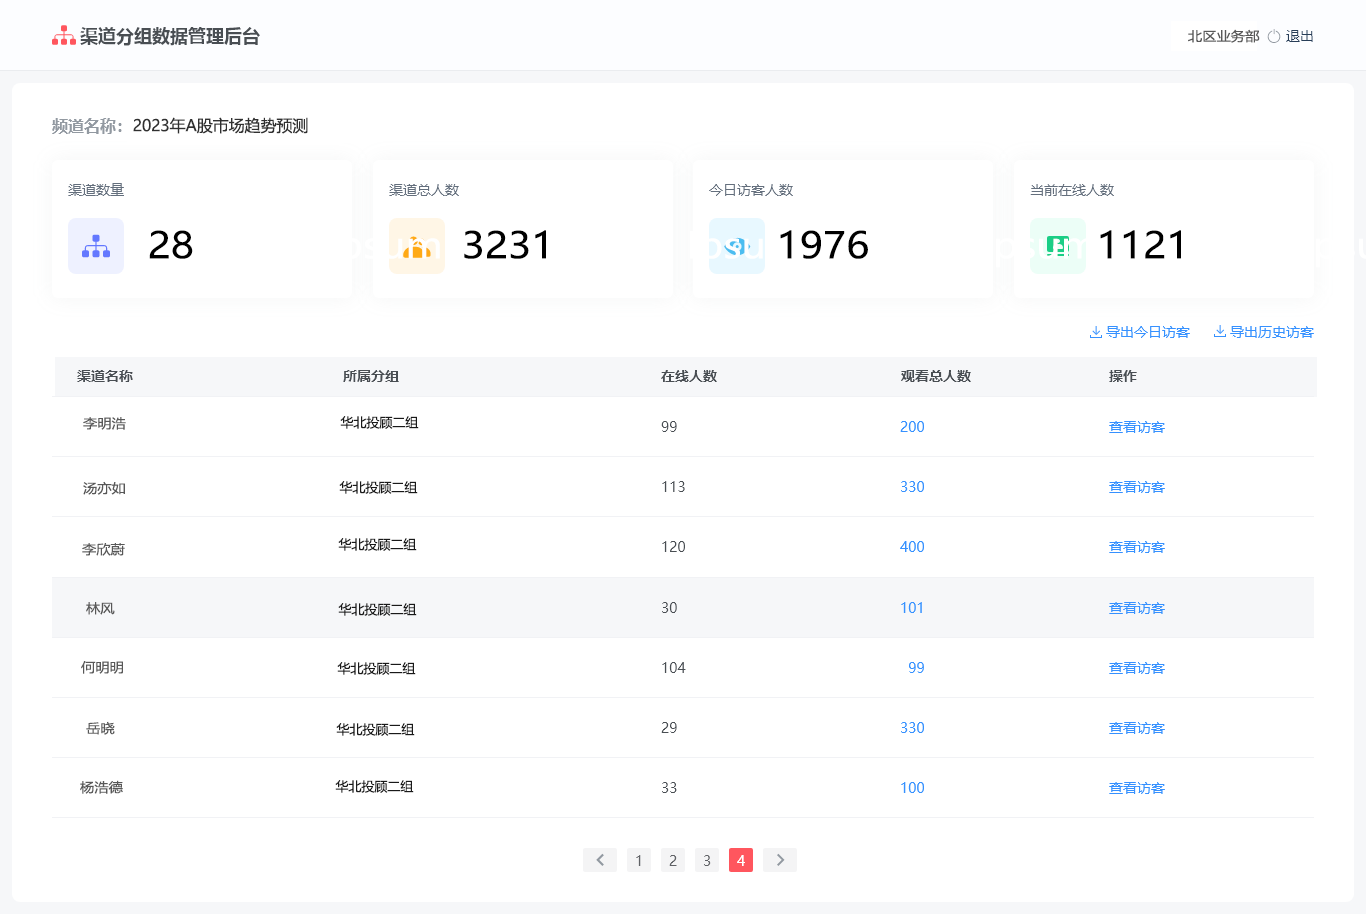The width and height of the screenshot is (1366, 914).
Task: Open pagination page 1
Action: click(x=639, y=860)
